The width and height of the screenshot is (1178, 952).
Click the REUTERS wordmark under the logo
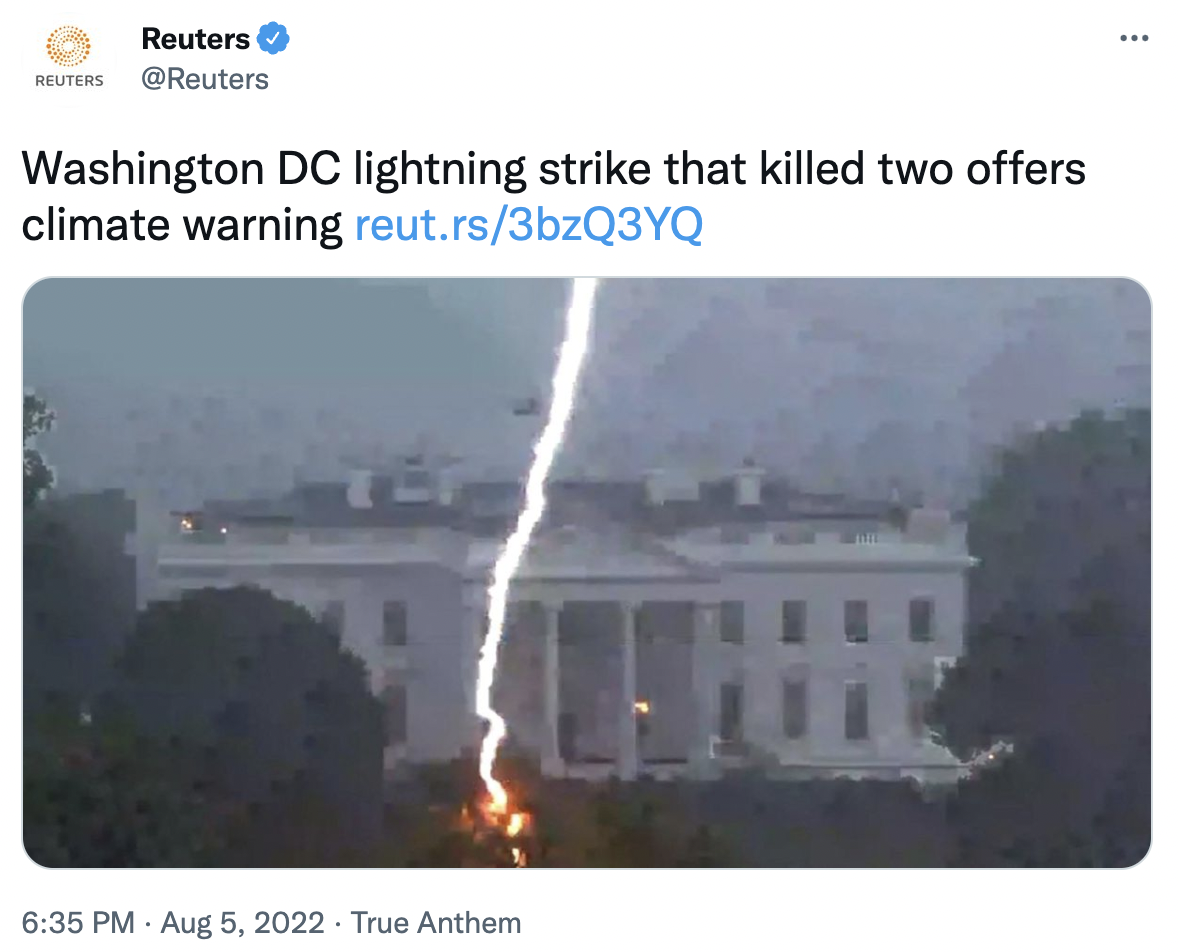click(69, 80)
